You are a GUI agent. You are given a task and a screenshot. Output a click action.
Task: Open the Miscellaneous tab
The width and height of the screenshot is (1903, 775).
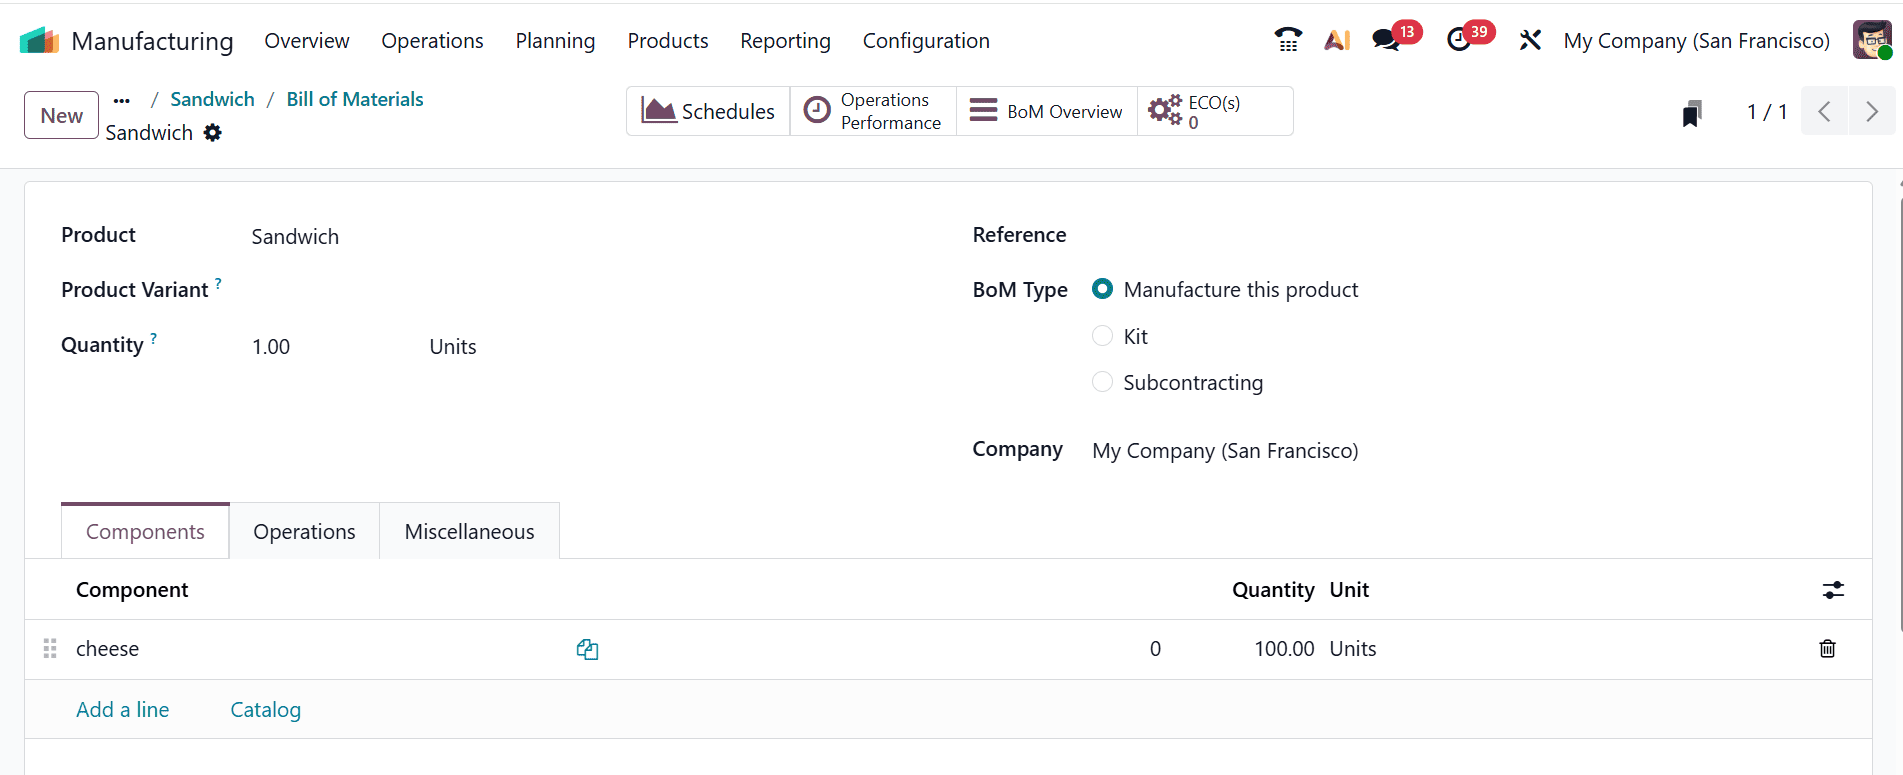[x=469, y=531]
